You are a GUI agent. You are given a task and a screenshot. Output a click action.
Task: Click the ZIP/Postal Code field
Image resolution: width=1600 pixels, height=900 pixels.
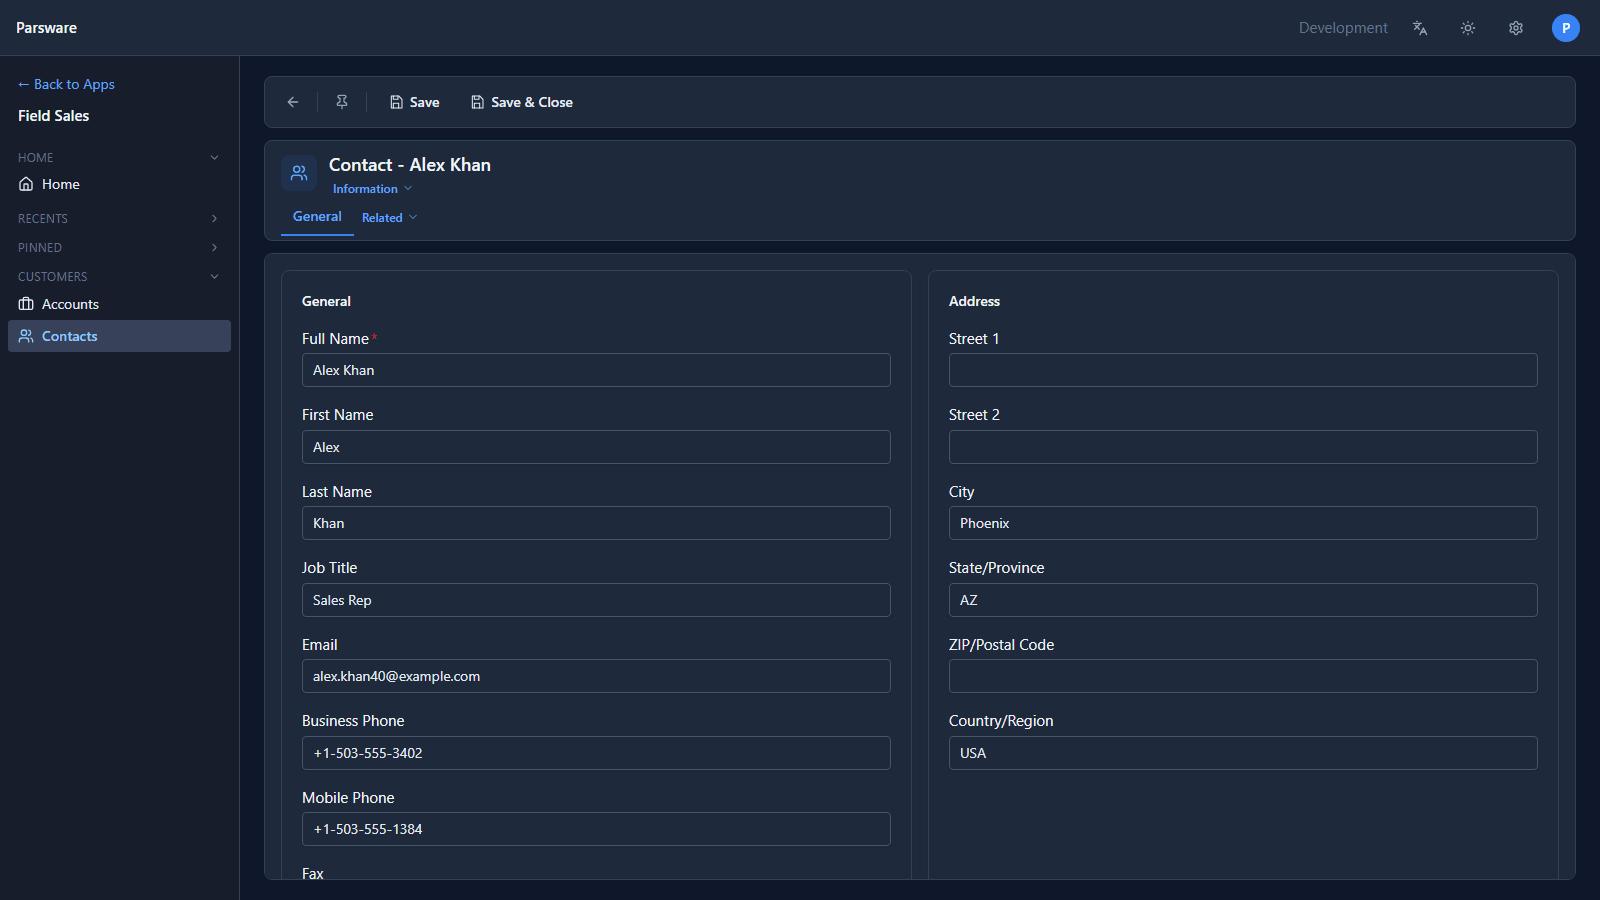coord(1243,676)
